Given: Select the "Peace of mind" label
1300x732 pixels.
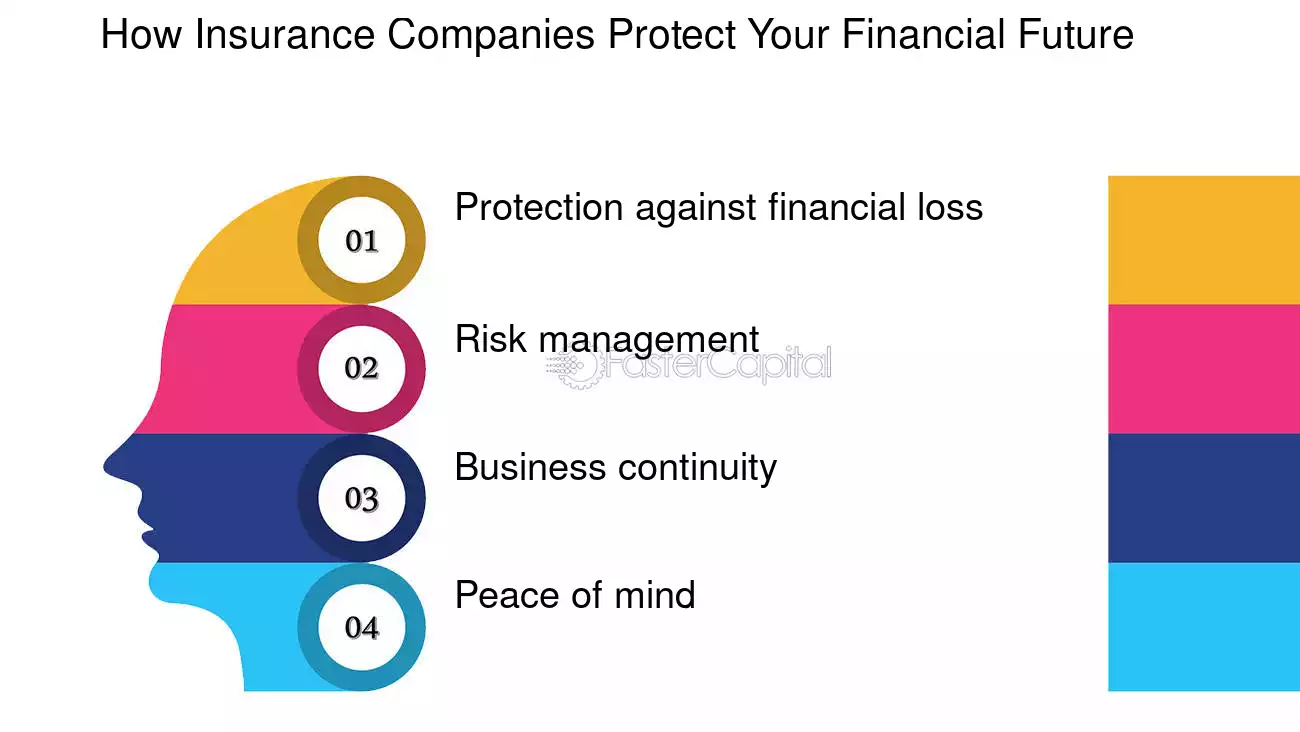Looking at the screenshot, I should point(574,595).
